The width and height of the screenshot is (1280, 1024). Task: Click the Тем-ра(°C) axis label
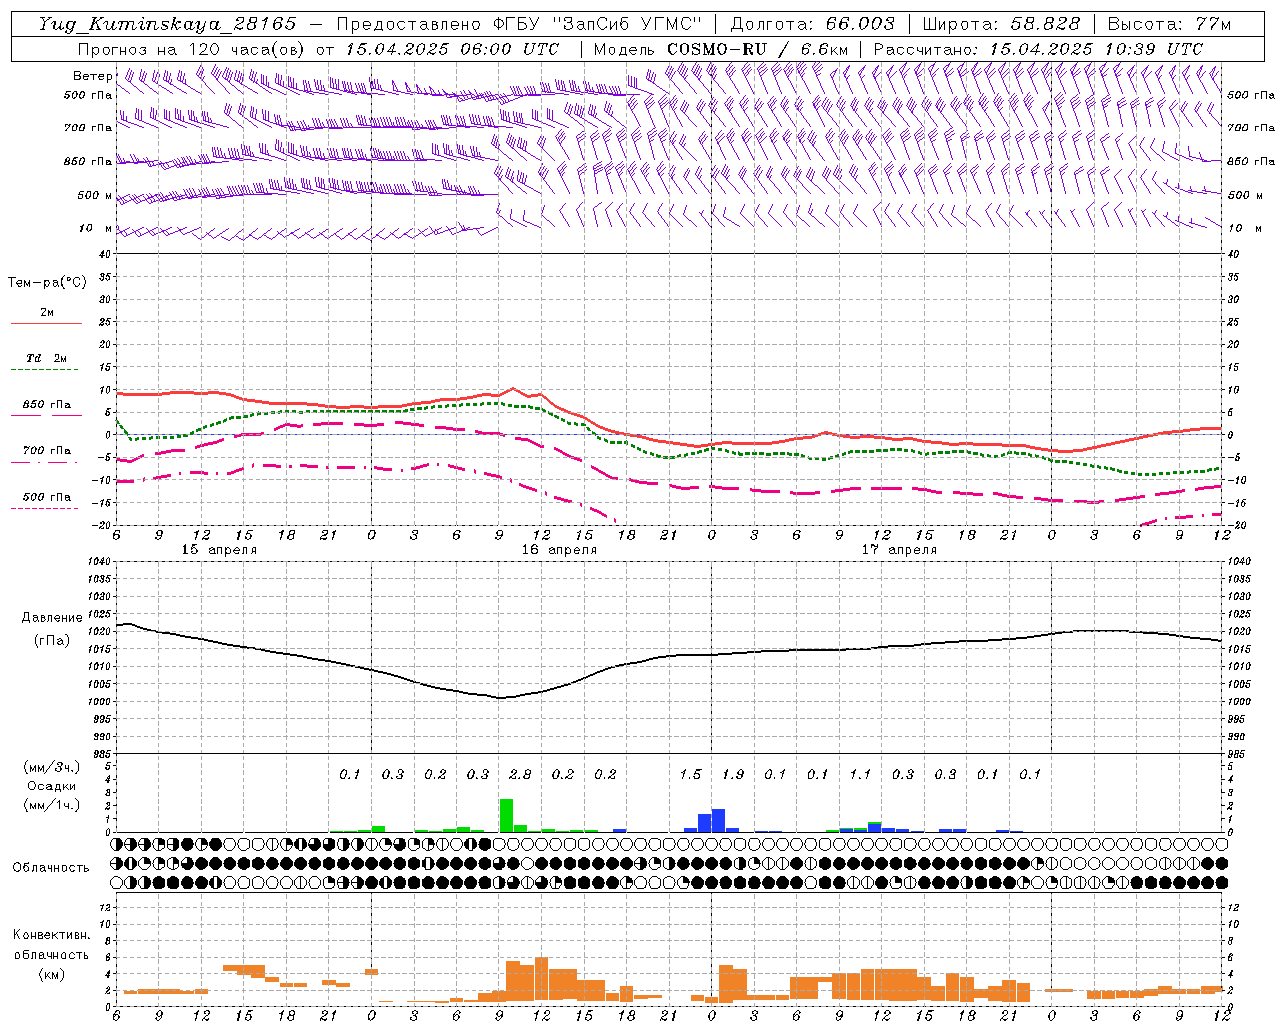tap(47, 283)
